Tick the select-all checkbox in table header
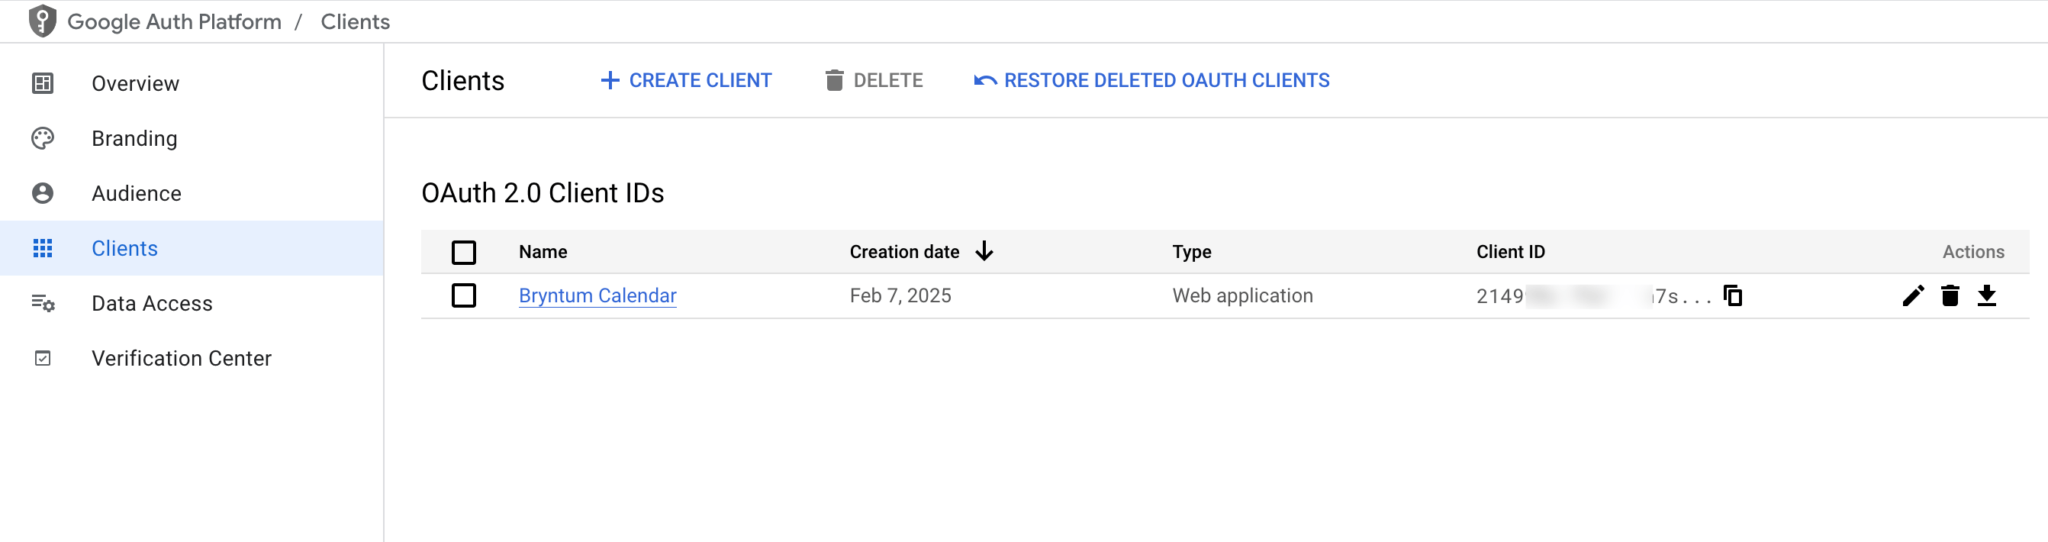Screen dimensions: 2048x542 [464, 252]
